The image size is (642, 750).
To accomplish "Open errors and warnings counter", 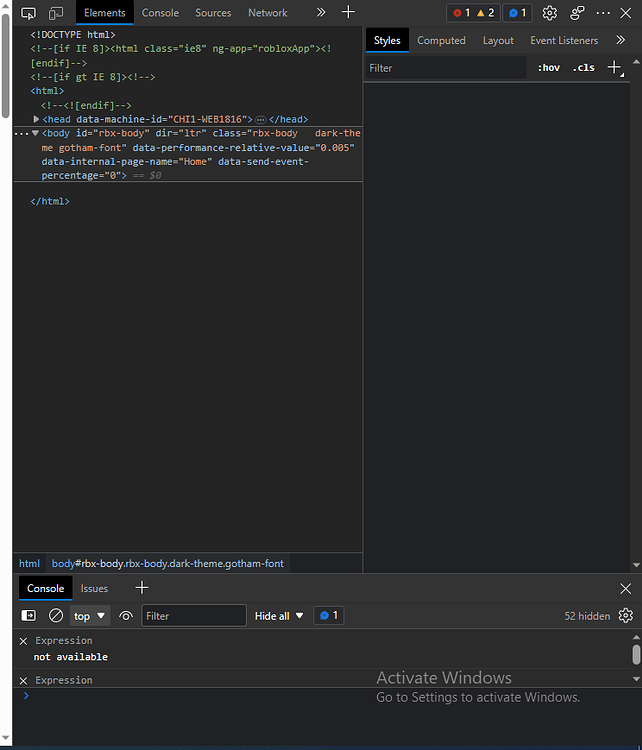I will [x=473, y=13].
